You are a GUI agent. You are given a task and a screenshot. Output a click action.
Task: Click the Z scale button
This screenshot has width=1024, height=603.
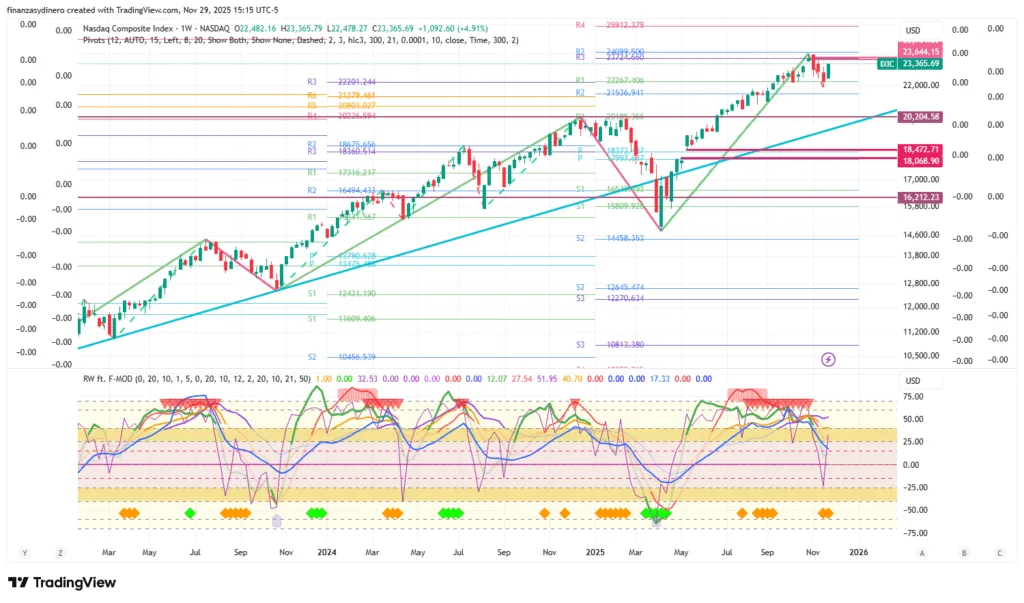61,552
